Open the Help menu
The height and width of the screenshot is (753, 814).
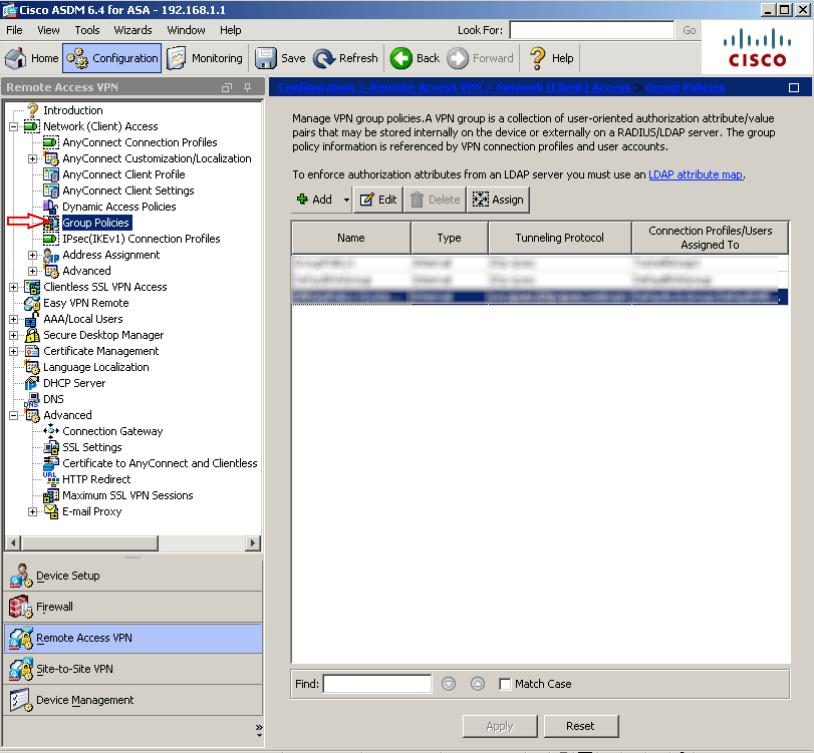tap(230, 30)
